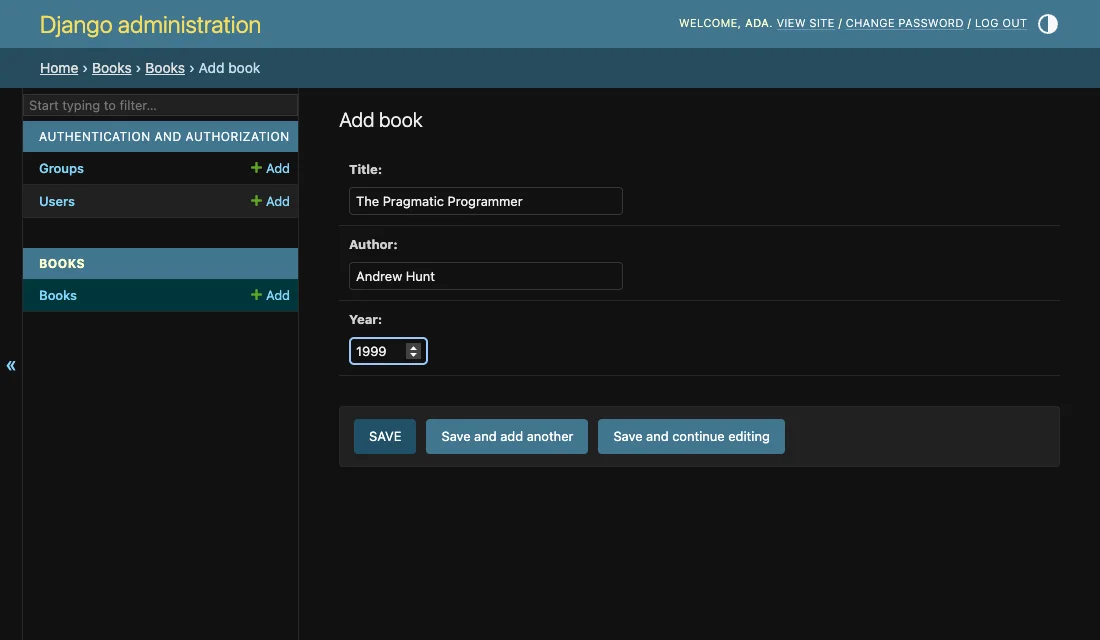Click the Welcome, Ada greeting text
This screenshot has height=640, width=1100.
(725, 23)
